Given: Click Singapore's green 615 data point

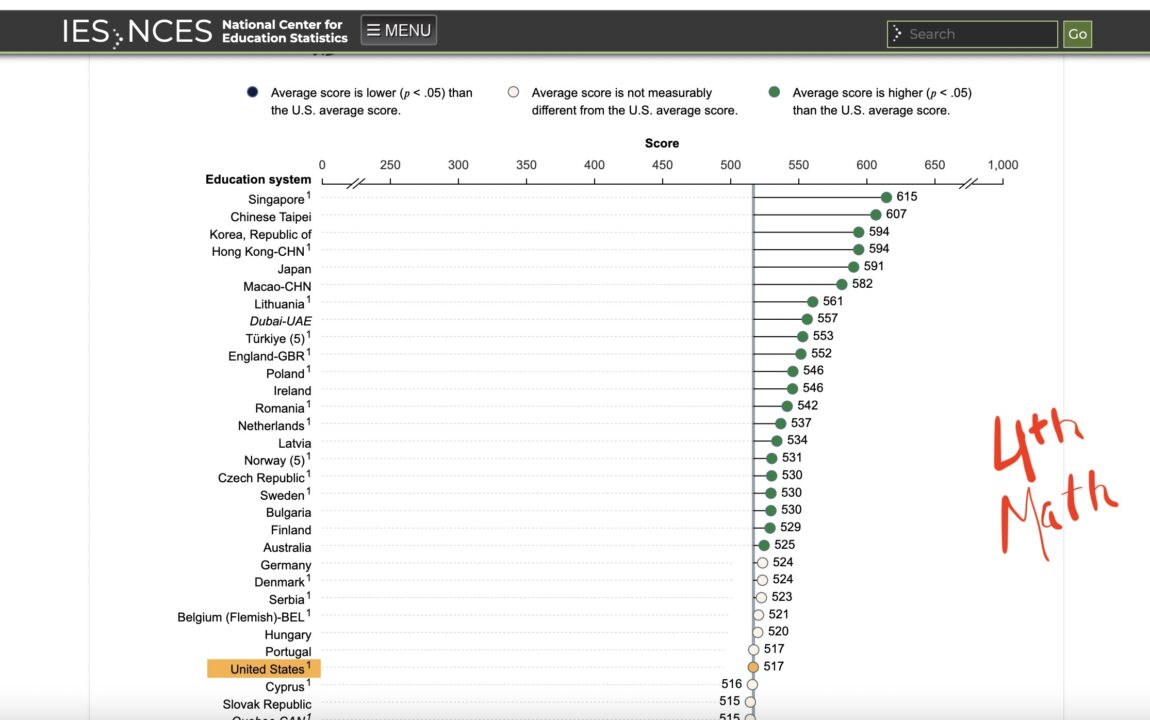Looking at the screenshot, I should pyautogui.click(x=886, y=197).
